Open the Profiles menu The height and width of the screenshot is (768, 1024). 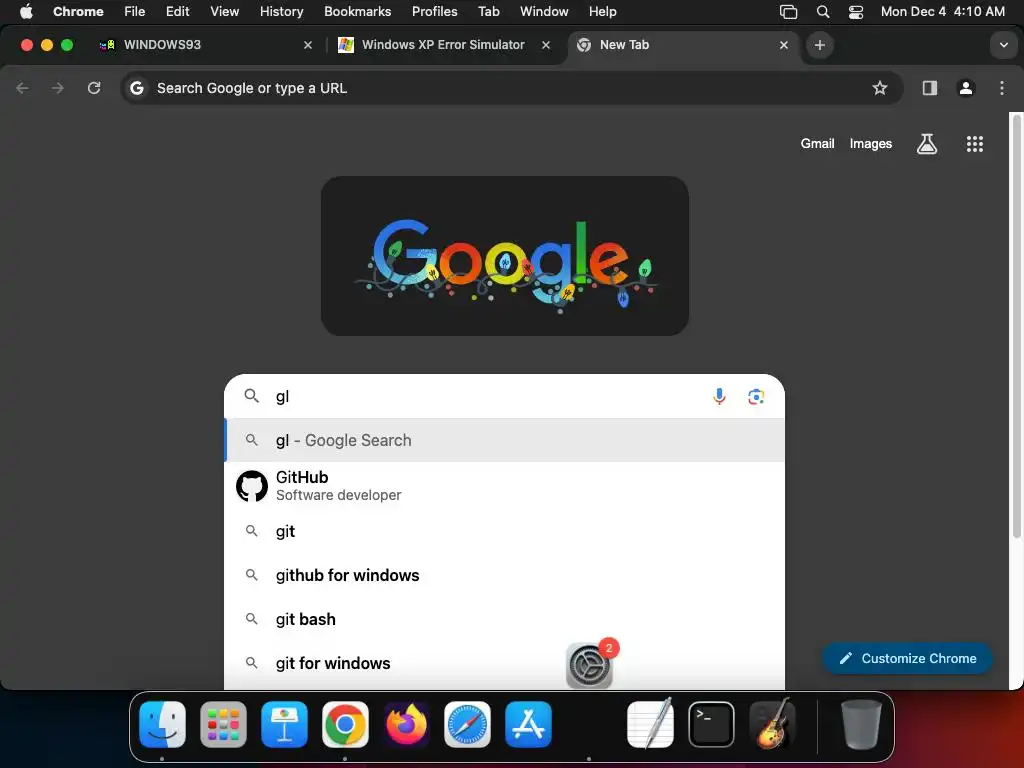click(434, 12)
